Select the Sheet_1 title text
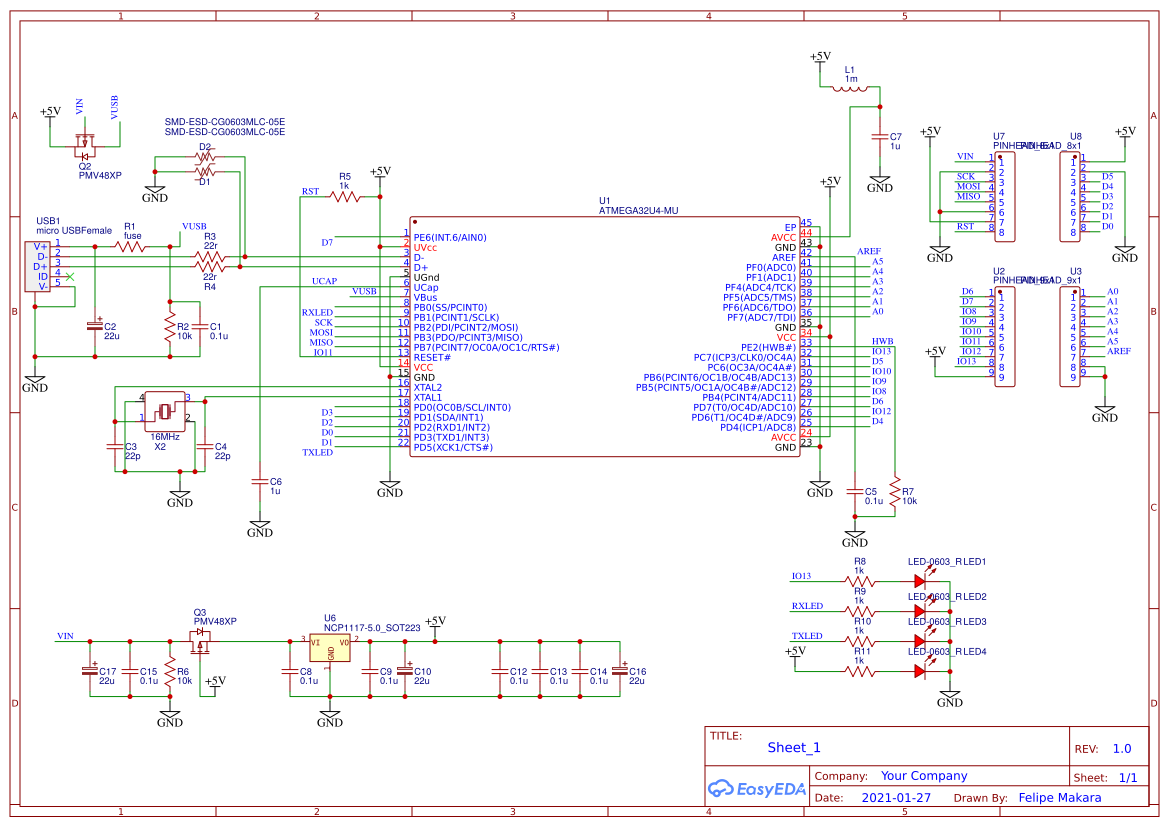This screenshot has width=1169, height=827. (x=792, y=747)
